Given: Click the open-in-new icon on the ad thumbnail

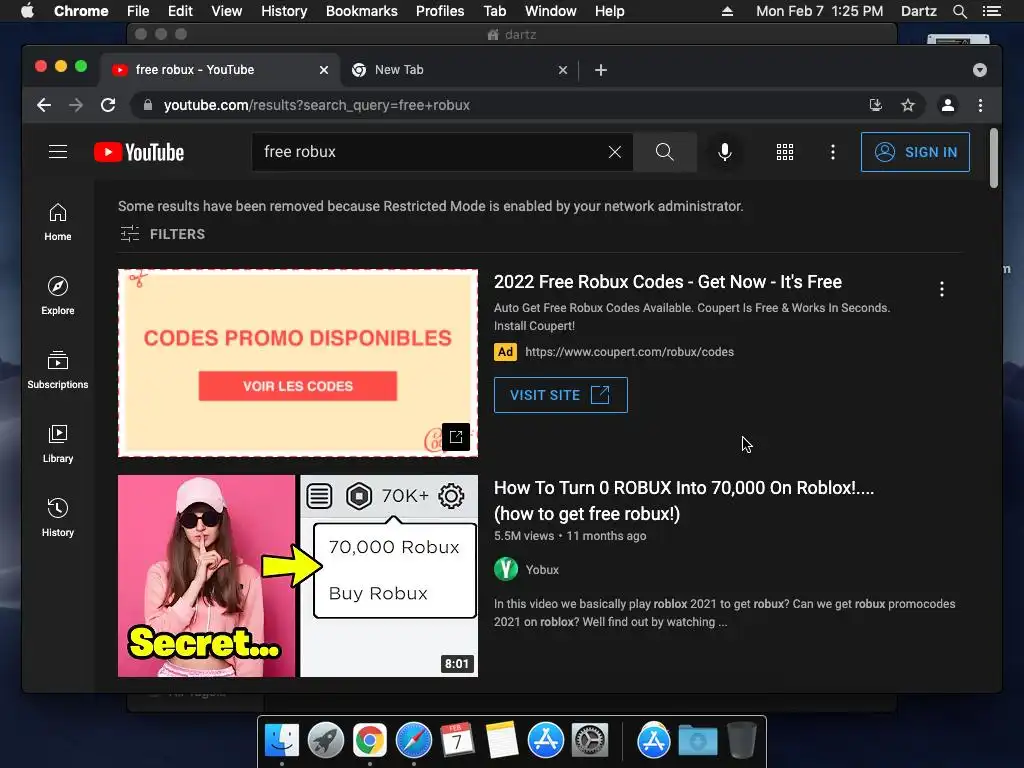Looking at the screenshot, I should click(x=456, y=437).
